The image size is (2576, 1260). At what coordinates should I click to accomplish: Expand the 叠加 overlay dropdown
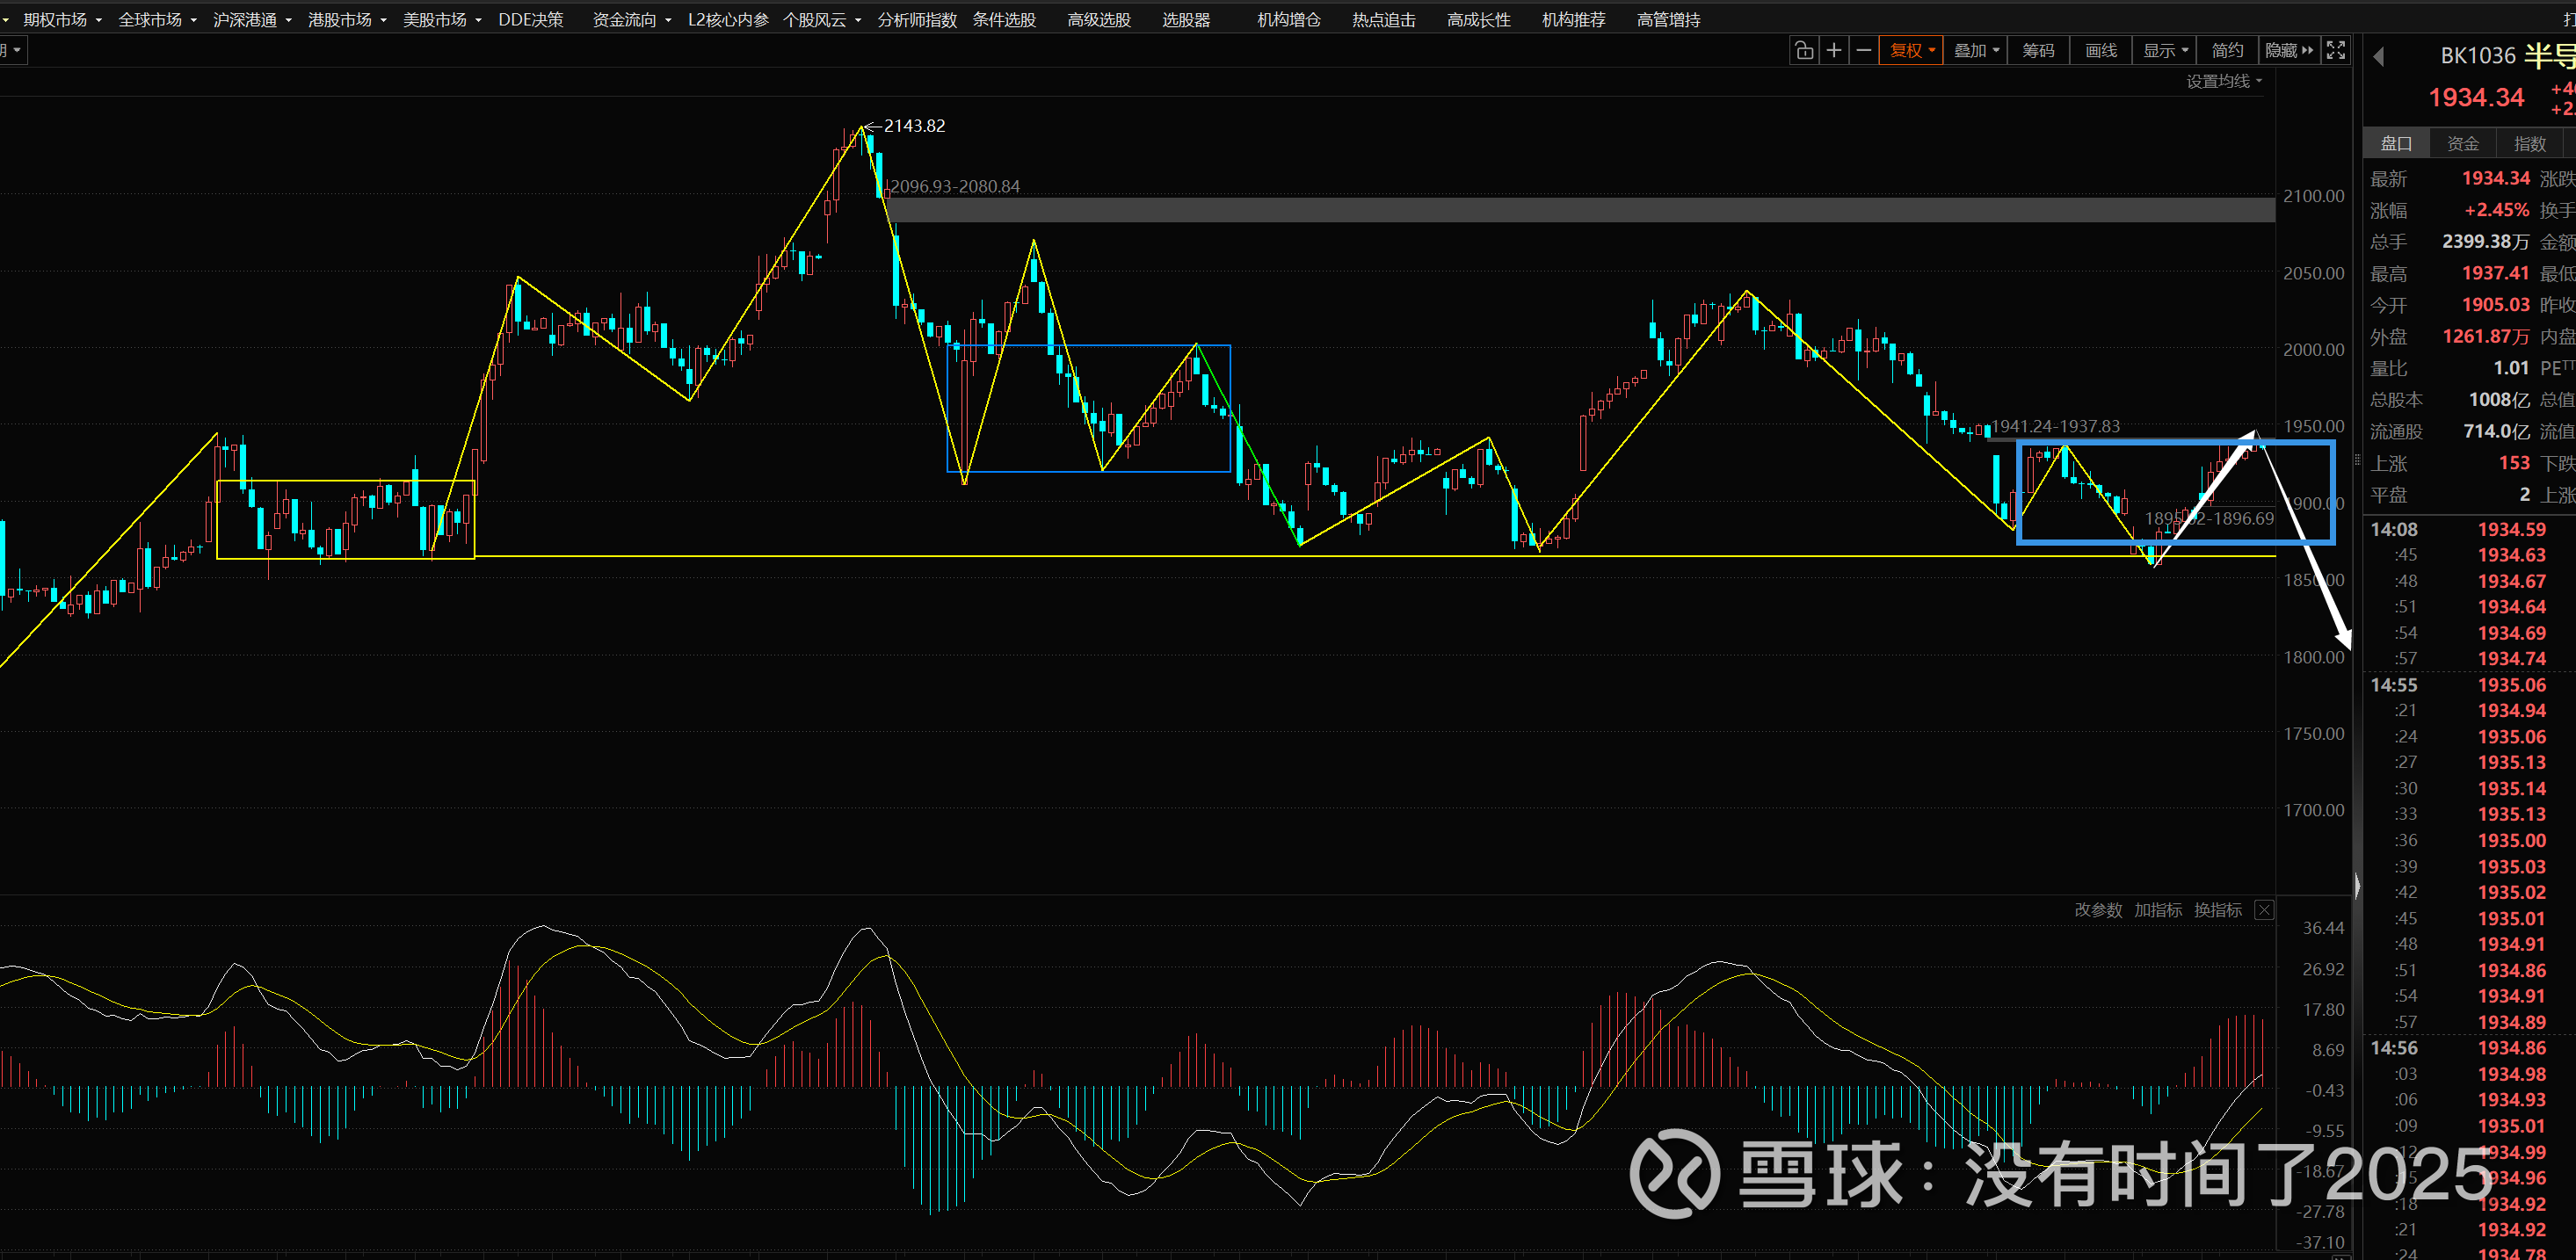[1976, 50]
